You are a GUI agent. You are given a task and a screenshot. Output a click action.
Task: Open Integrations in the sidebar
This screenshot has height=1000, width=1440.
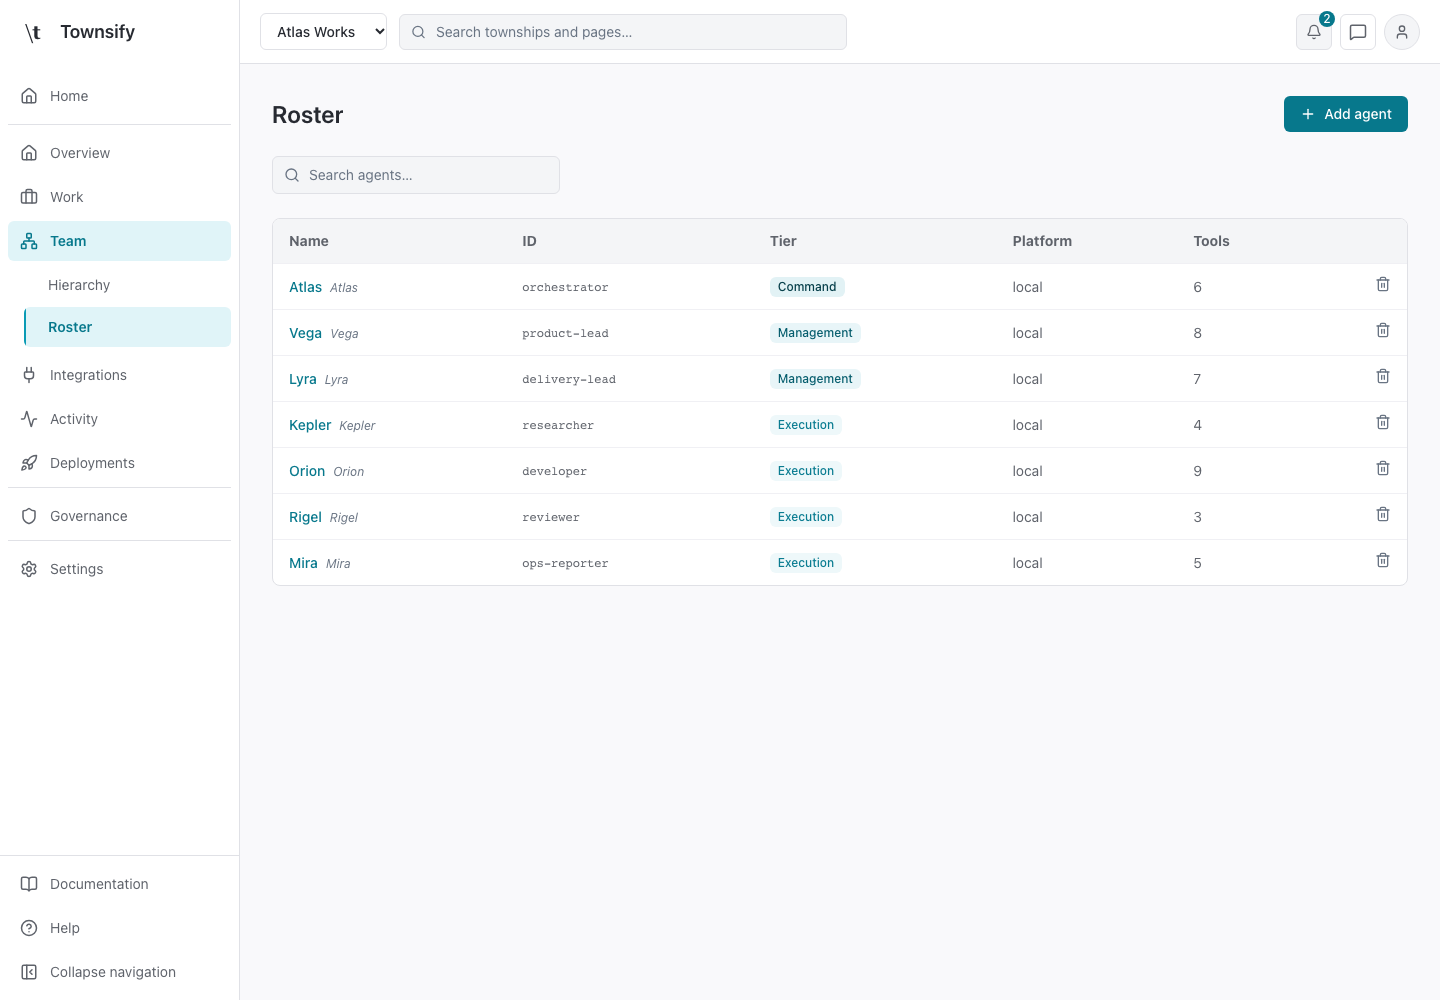coord(119,375)
